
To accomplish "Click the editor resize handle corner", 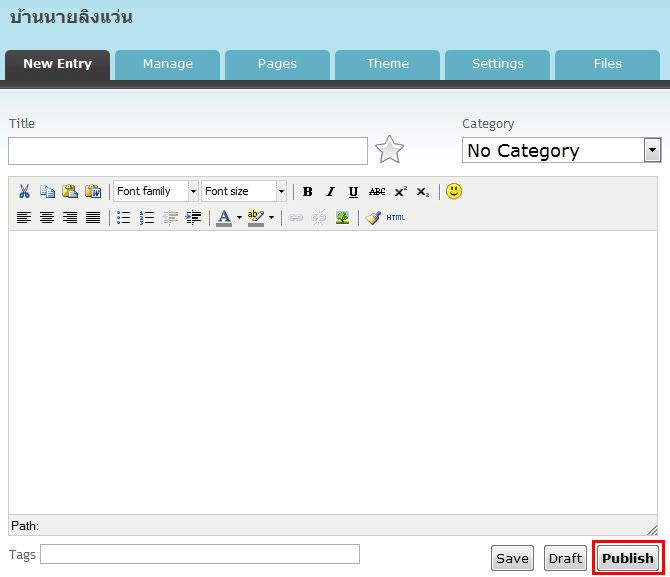I will (x=652, y=530).
